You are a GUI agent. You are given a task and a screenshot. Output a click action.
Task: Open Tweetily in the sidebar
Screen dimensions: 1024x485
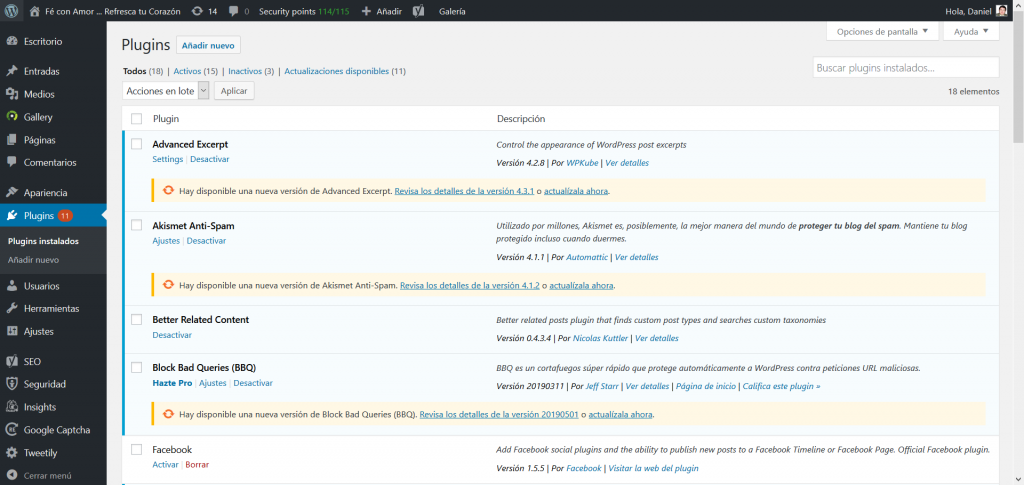[41, 453]
